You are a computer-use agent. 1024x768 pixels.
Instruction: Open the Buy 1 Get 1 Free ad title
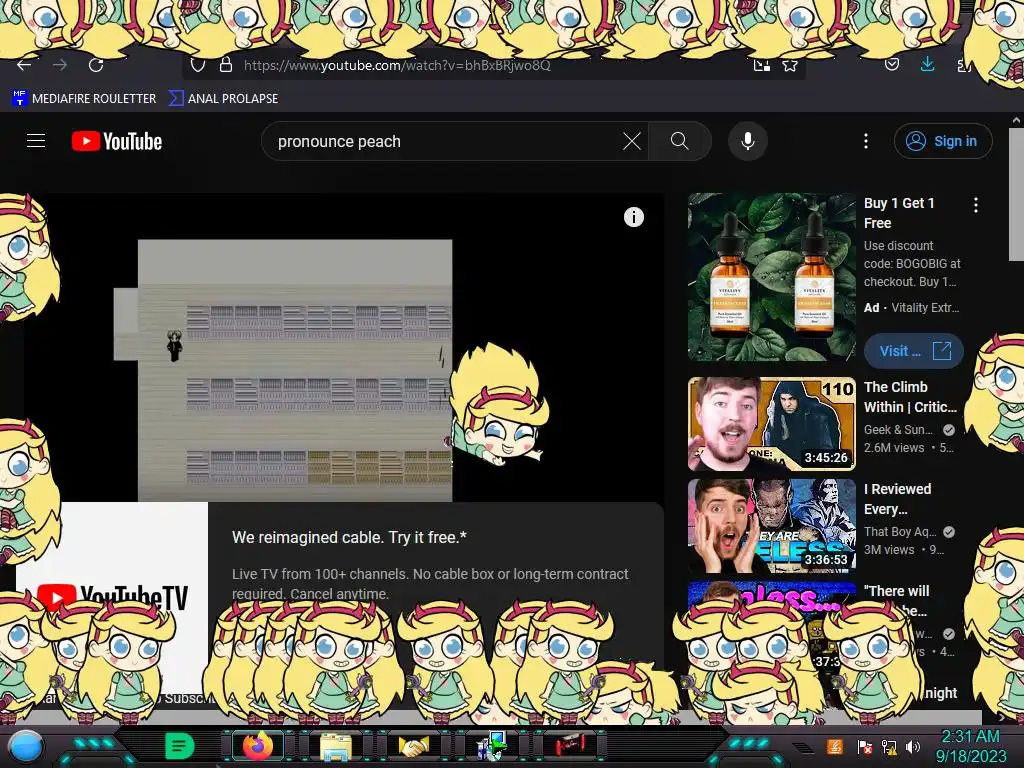(x=899, y=213)
